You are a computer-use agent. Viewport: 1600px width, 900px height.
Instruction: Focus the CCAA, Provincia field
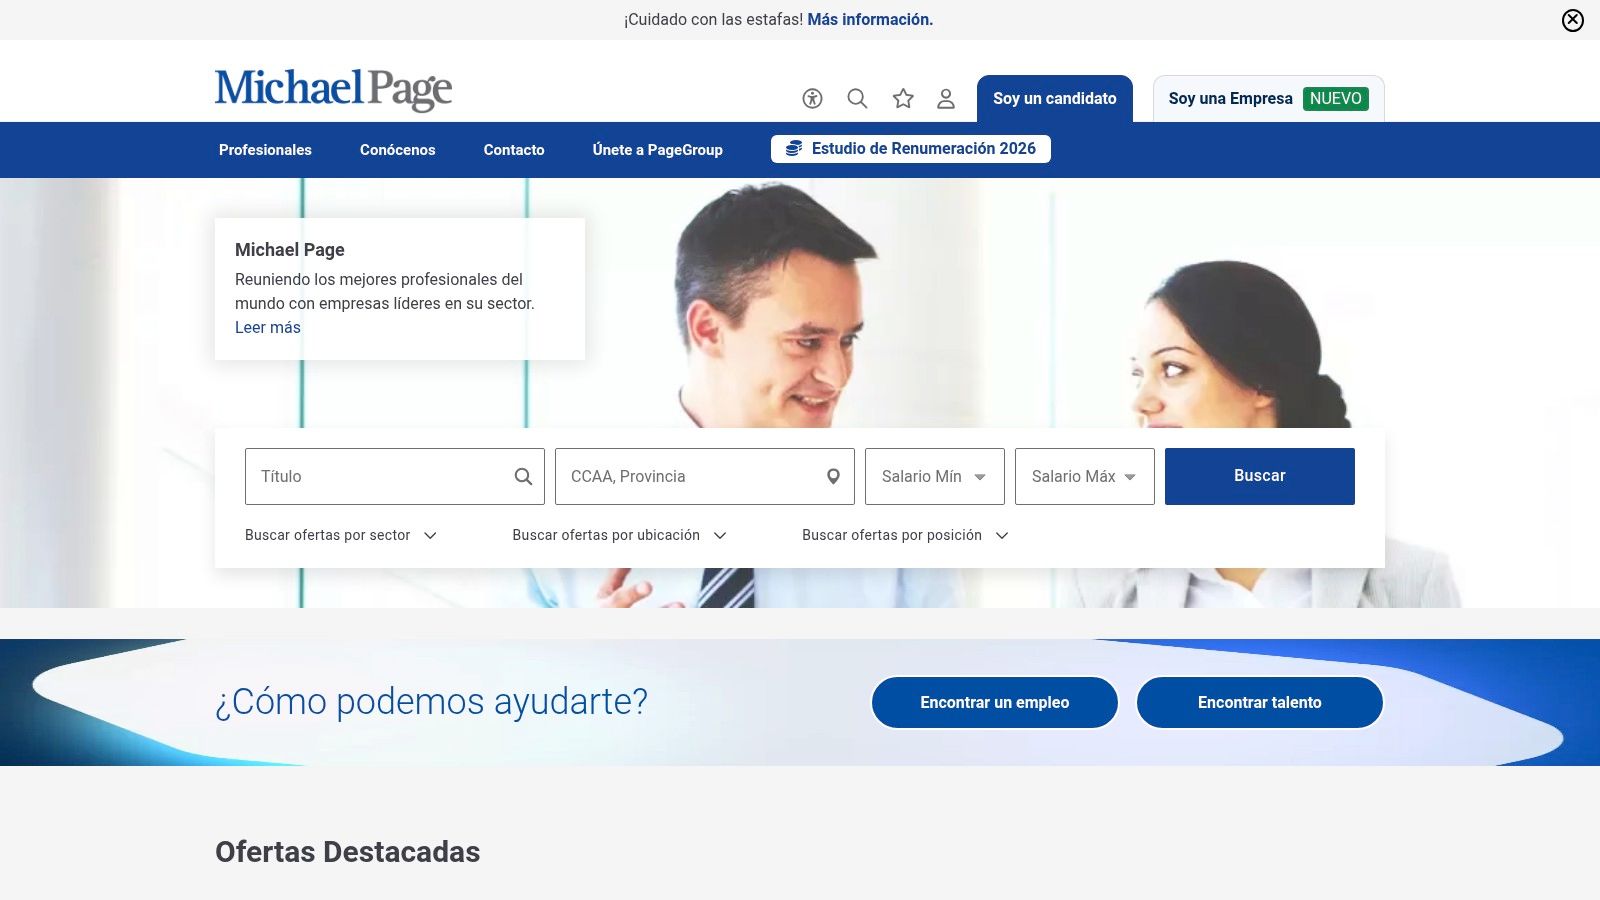[705, 476]
